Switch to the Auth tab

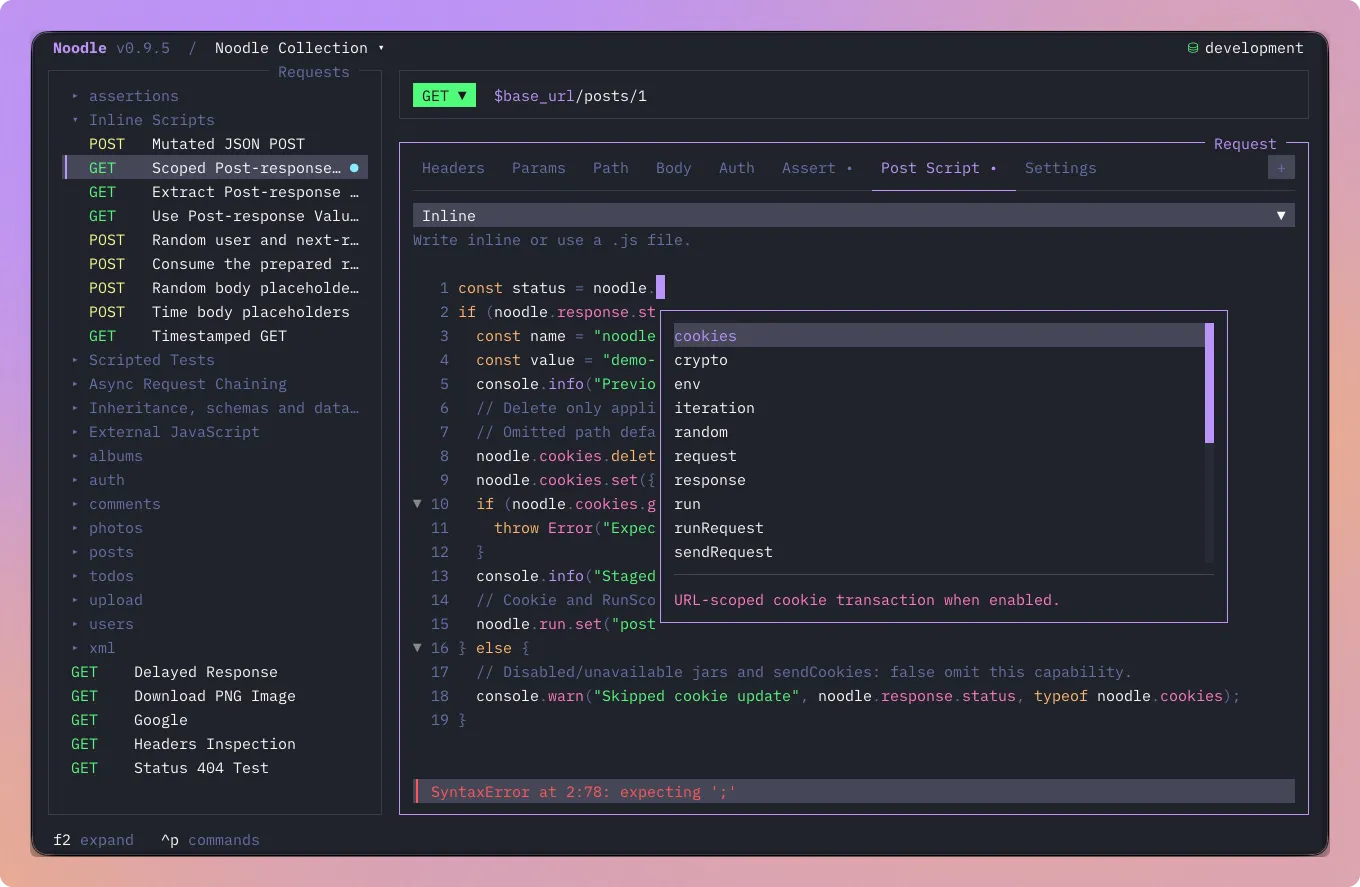point(736,168)
